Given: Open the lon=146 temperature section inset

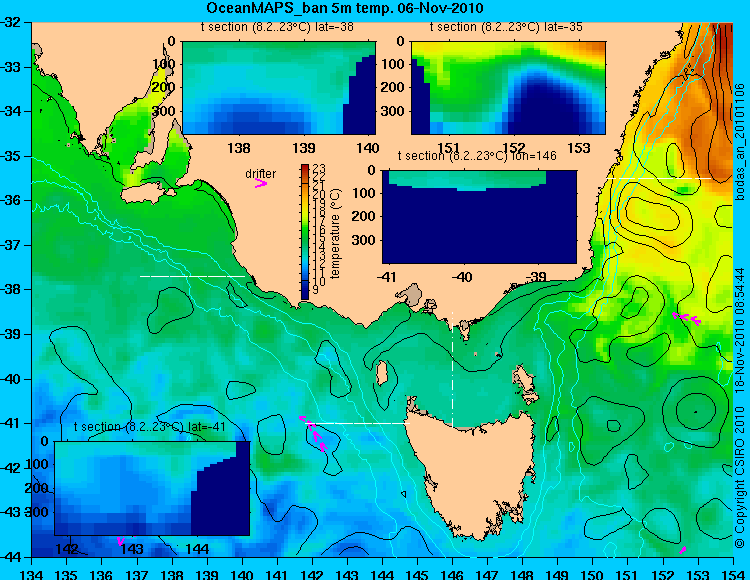Looking at the screenshot, I should (x=479, y=217).
